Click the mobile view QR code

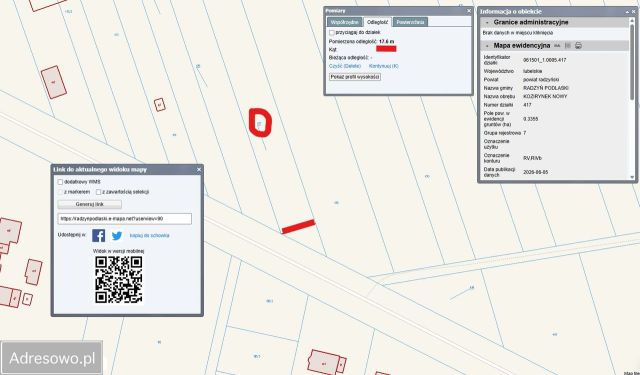click(119, 280)
